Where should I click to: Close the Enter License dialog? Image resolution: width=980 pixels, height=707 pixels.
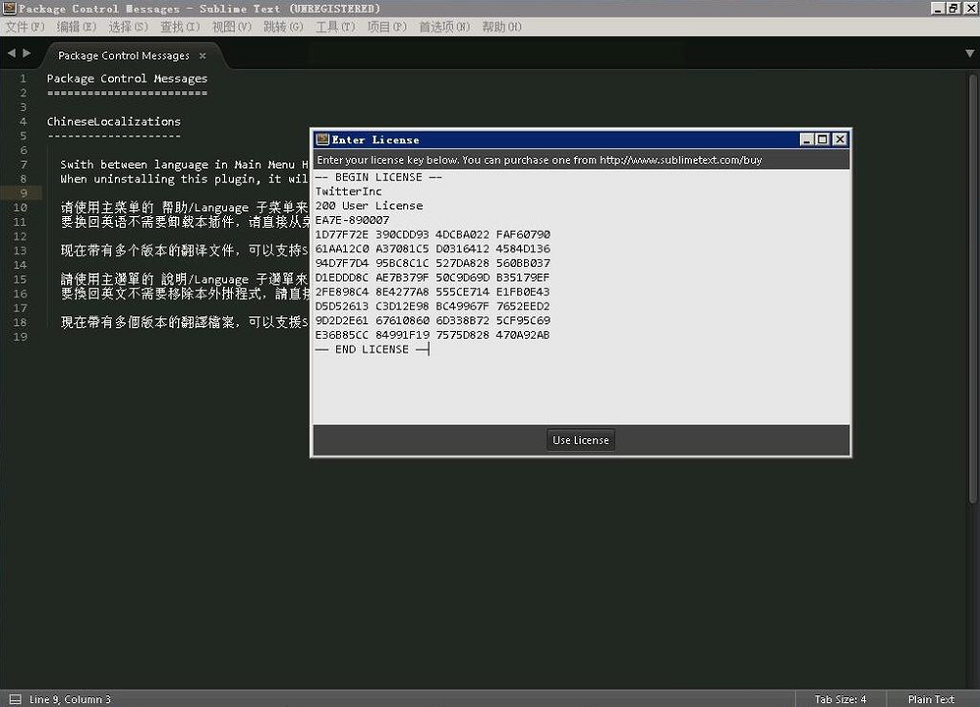pos(839,139)
